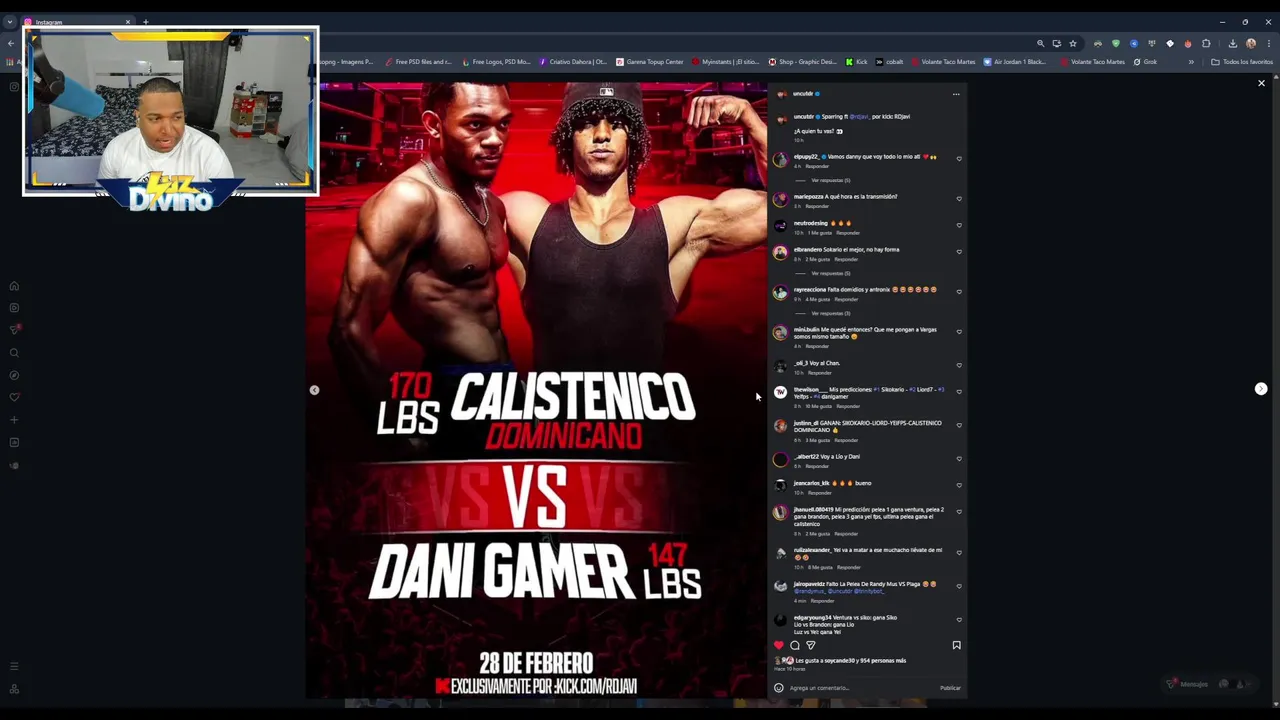Unlike the post via red heart icon
The image size is (1280, 720).
coord(779,645)
